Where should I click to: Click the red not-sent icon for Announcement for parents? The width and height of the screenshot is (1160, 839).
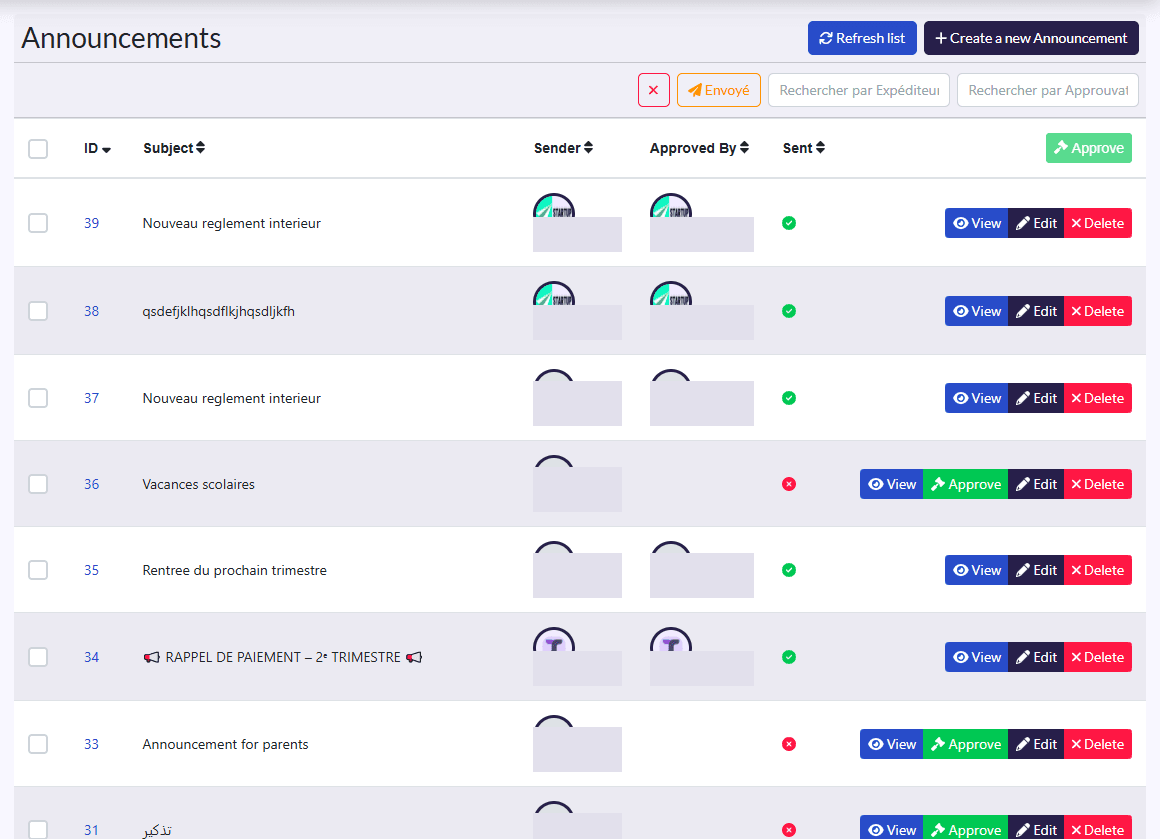pos(789,744)
